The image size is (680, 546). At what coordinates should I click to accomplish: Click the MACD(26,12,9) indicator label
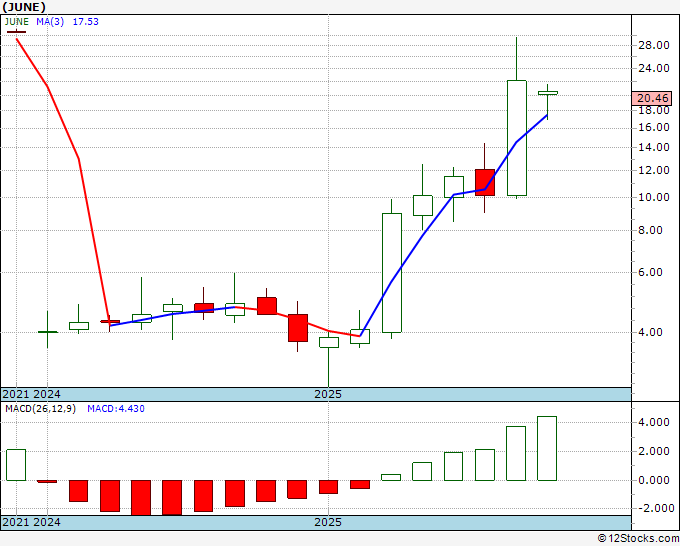(x=40, y=409)
